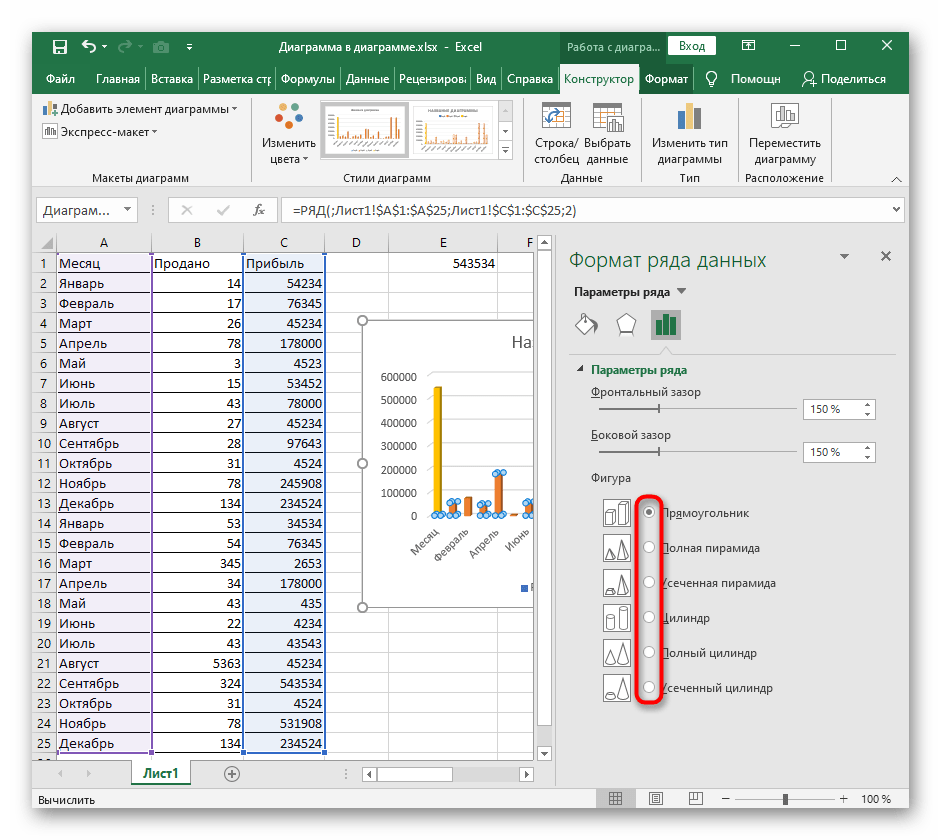Switch to Page Break Preview
This screenshot has width=941, height=840.
[x=696, y=799]
